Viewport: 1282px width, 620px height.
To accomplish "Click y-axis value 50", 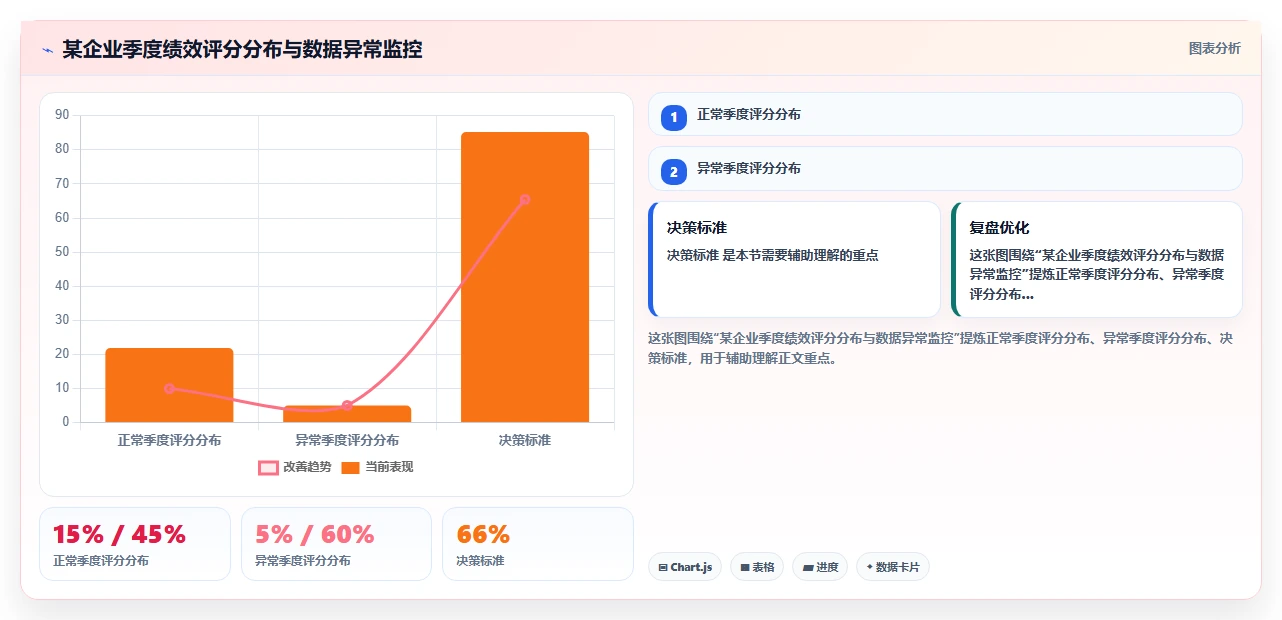I will (62, 251).
